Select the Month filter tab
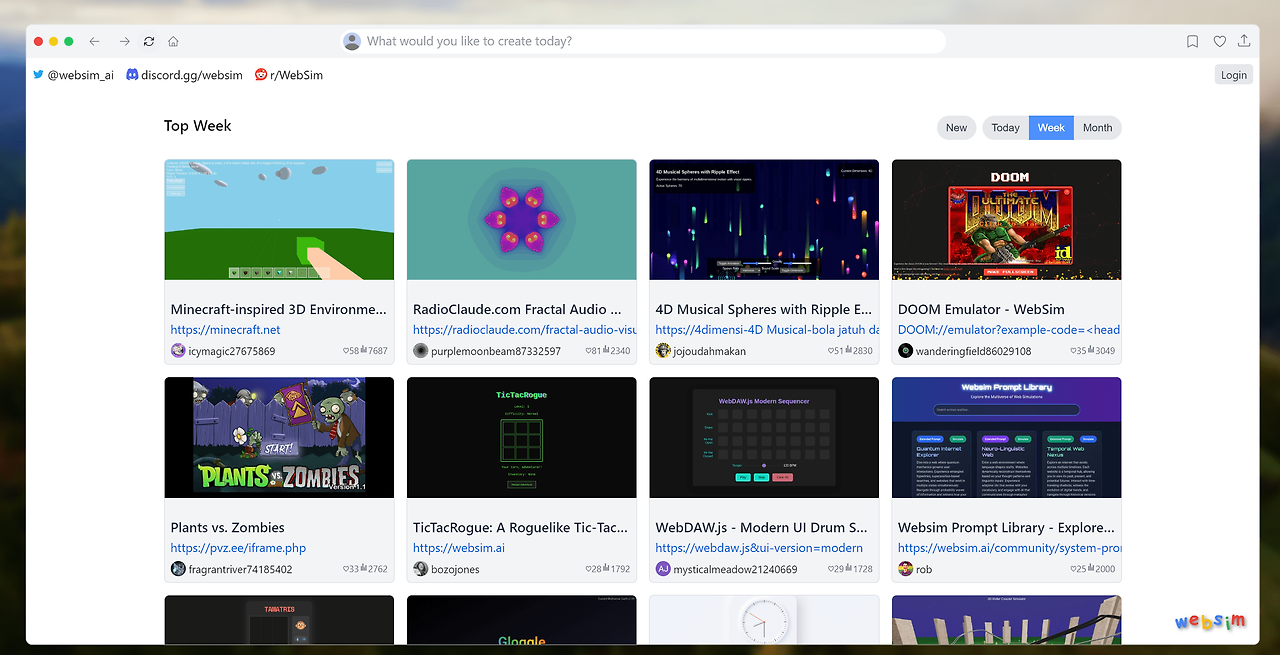Screen dimensions: 1280x655 click(1097, 127)
